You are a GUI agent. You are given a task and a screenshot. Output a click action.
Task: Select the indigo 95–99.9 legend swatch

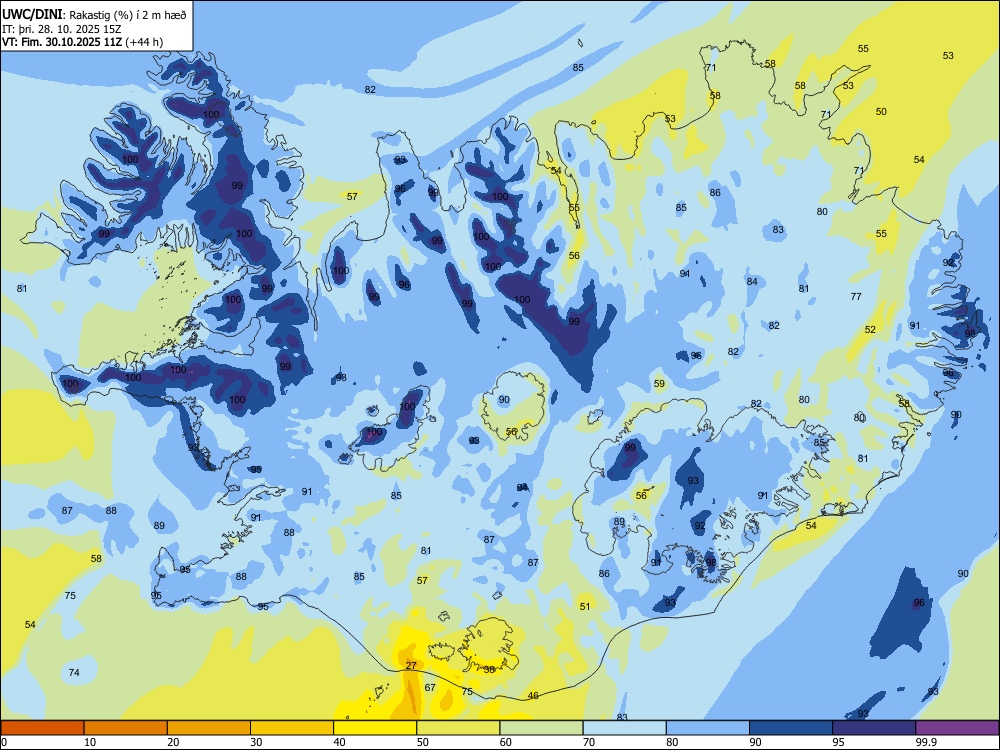[x=874, y=728]
